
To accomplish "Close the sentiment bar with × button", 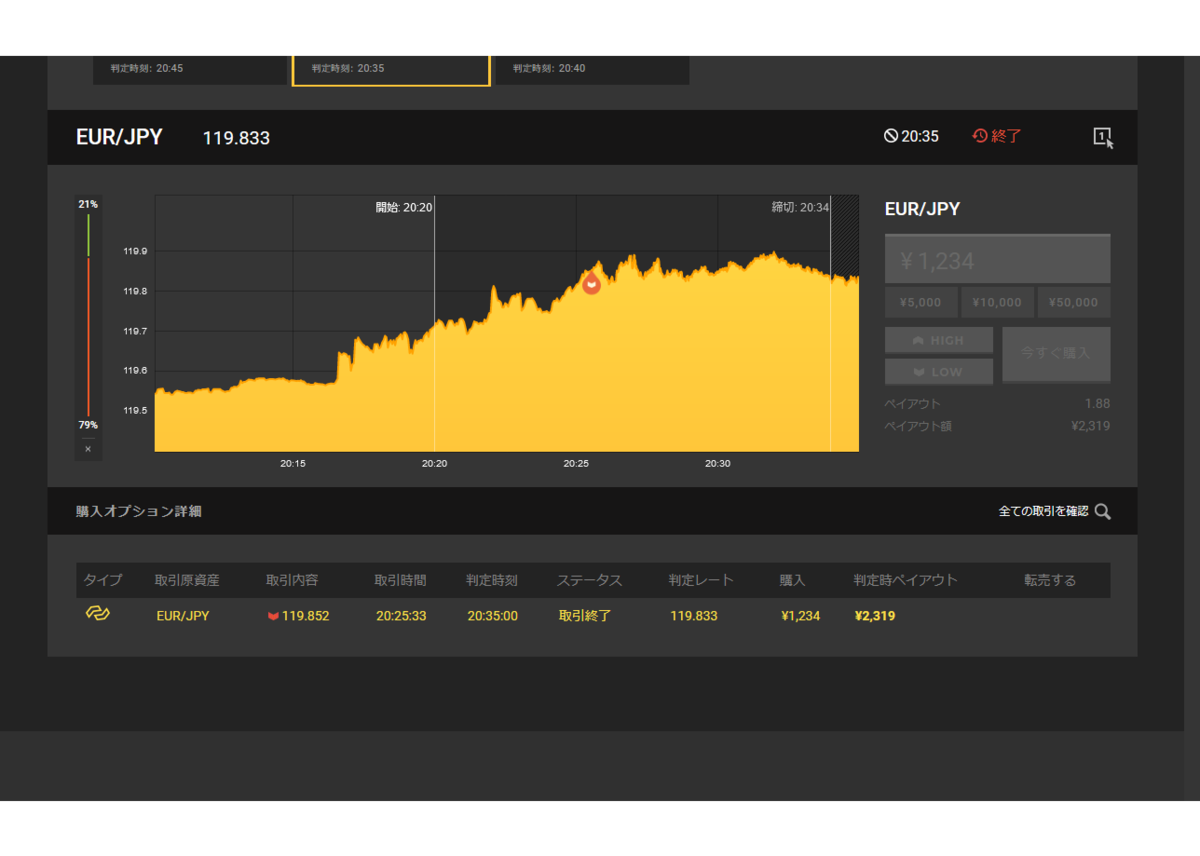I will 88,449.
